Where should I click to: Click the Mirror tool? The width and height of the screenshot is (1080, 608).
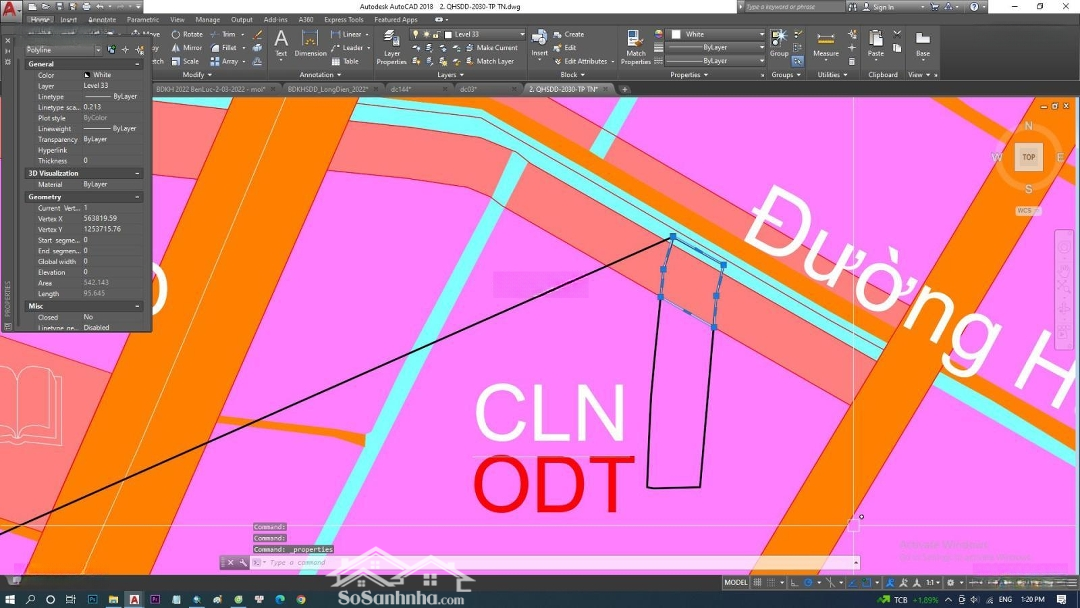(186, 47)
